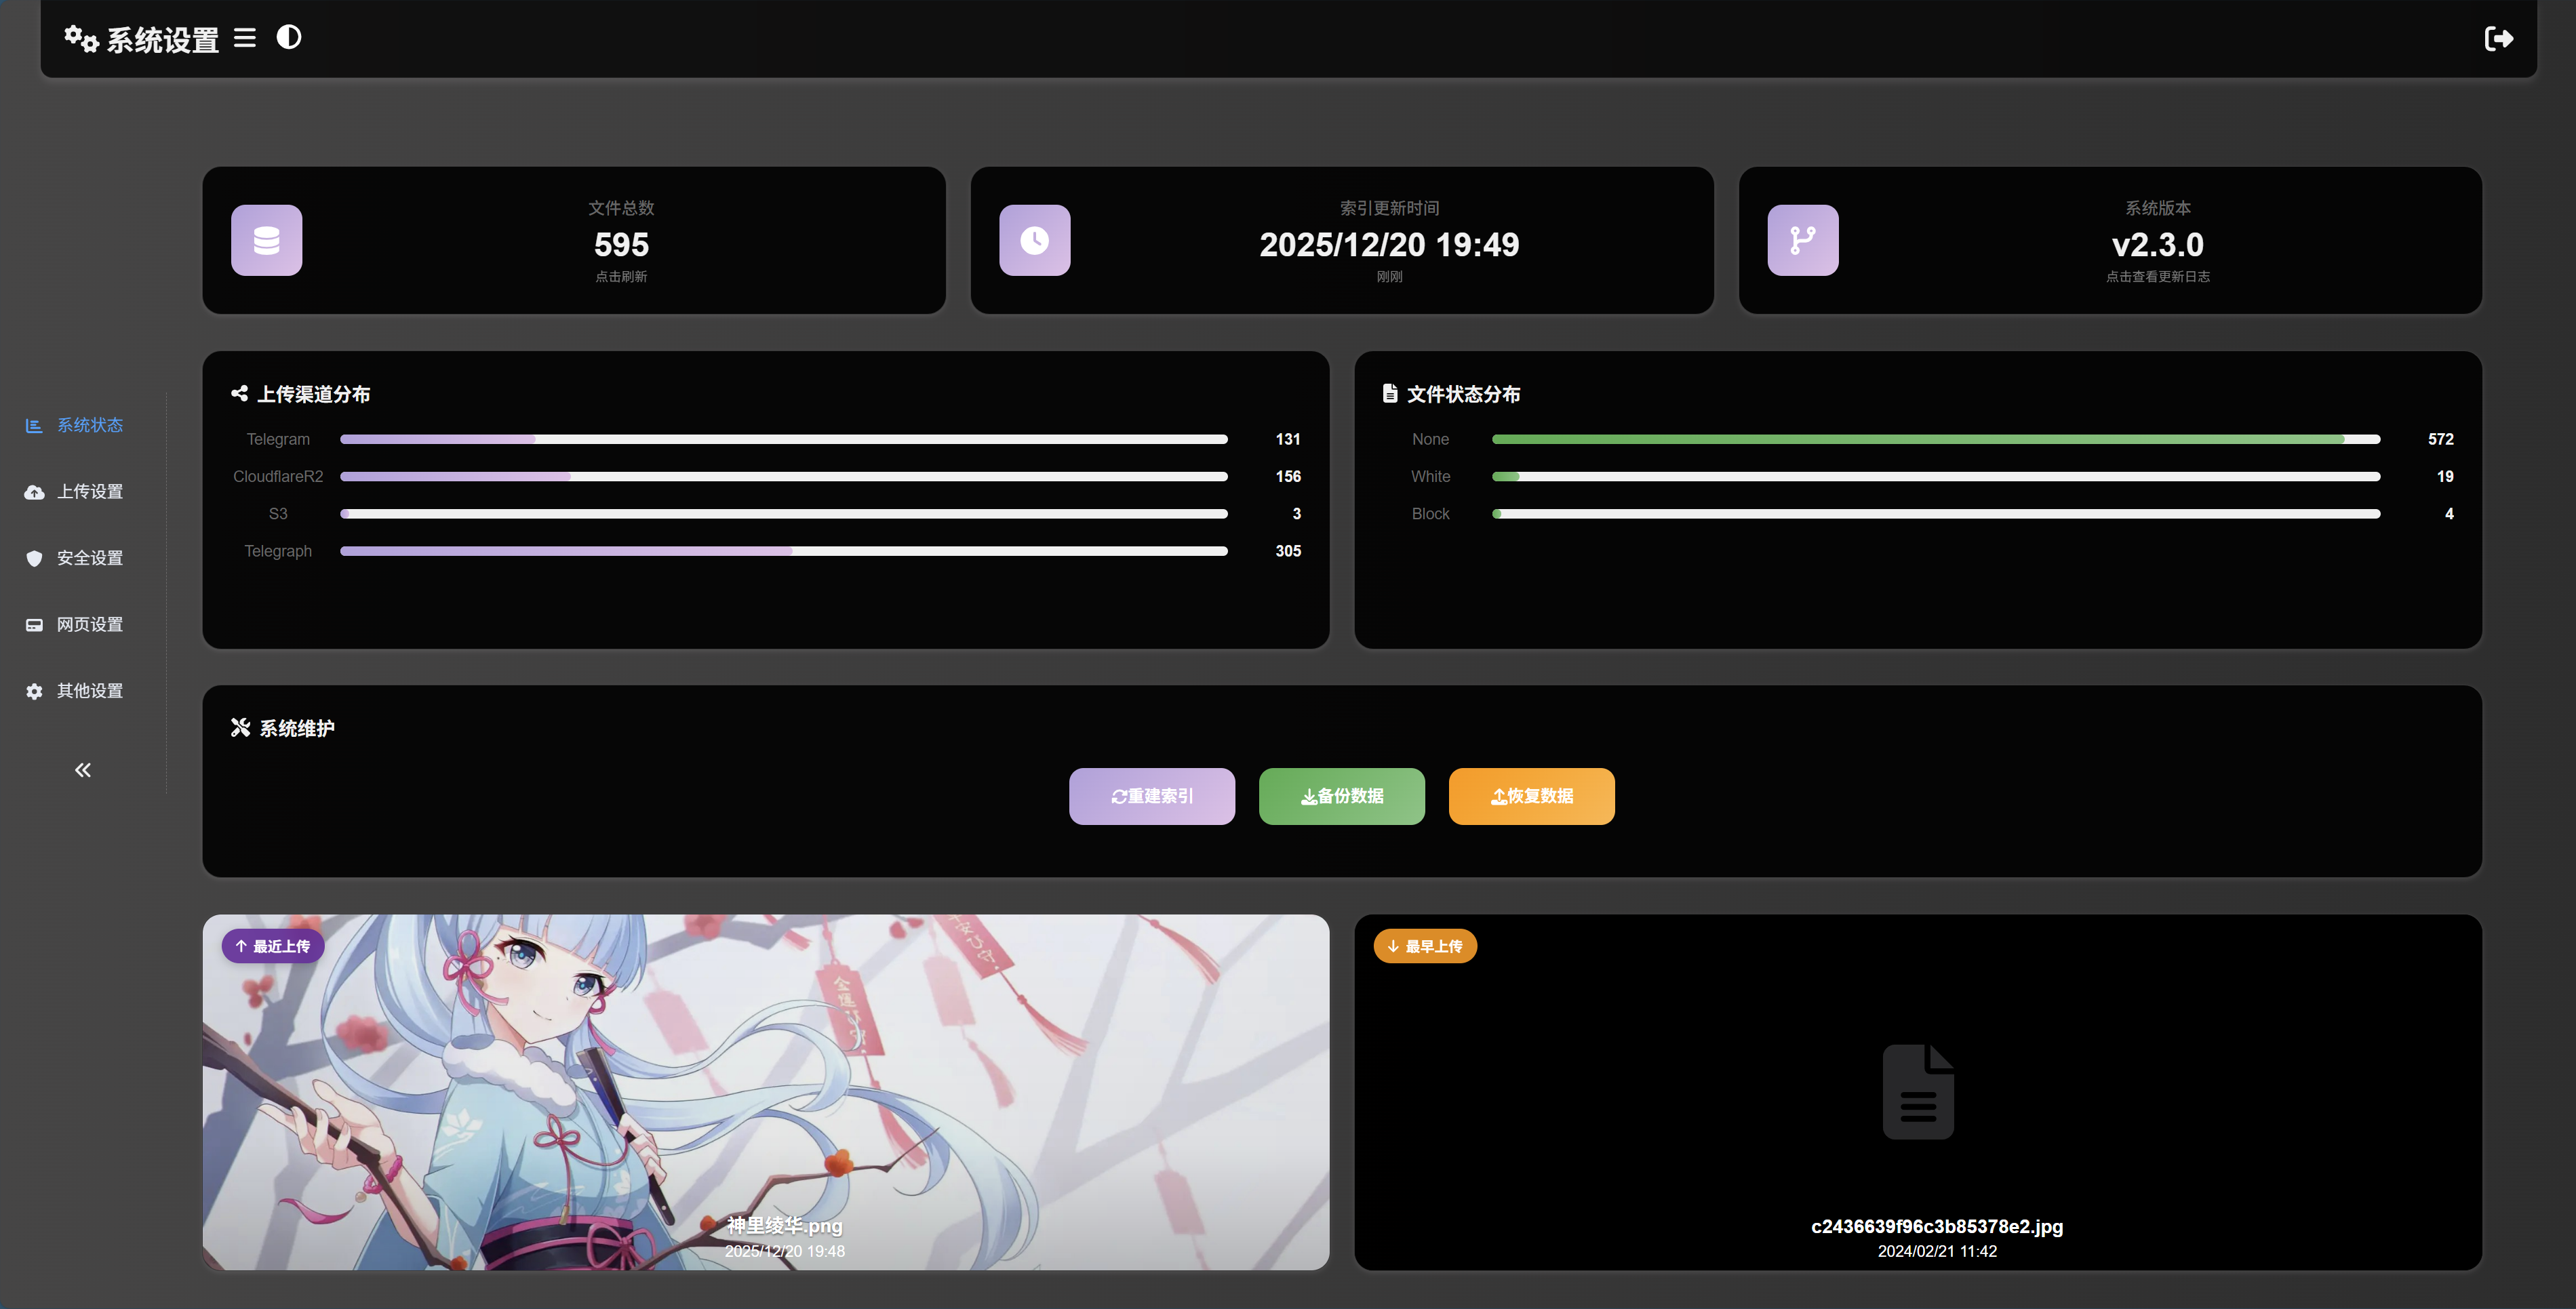Click the Telegraph count 305
The image size is (2576, 1309).
pyautogui.click(x=1288, y=551)
